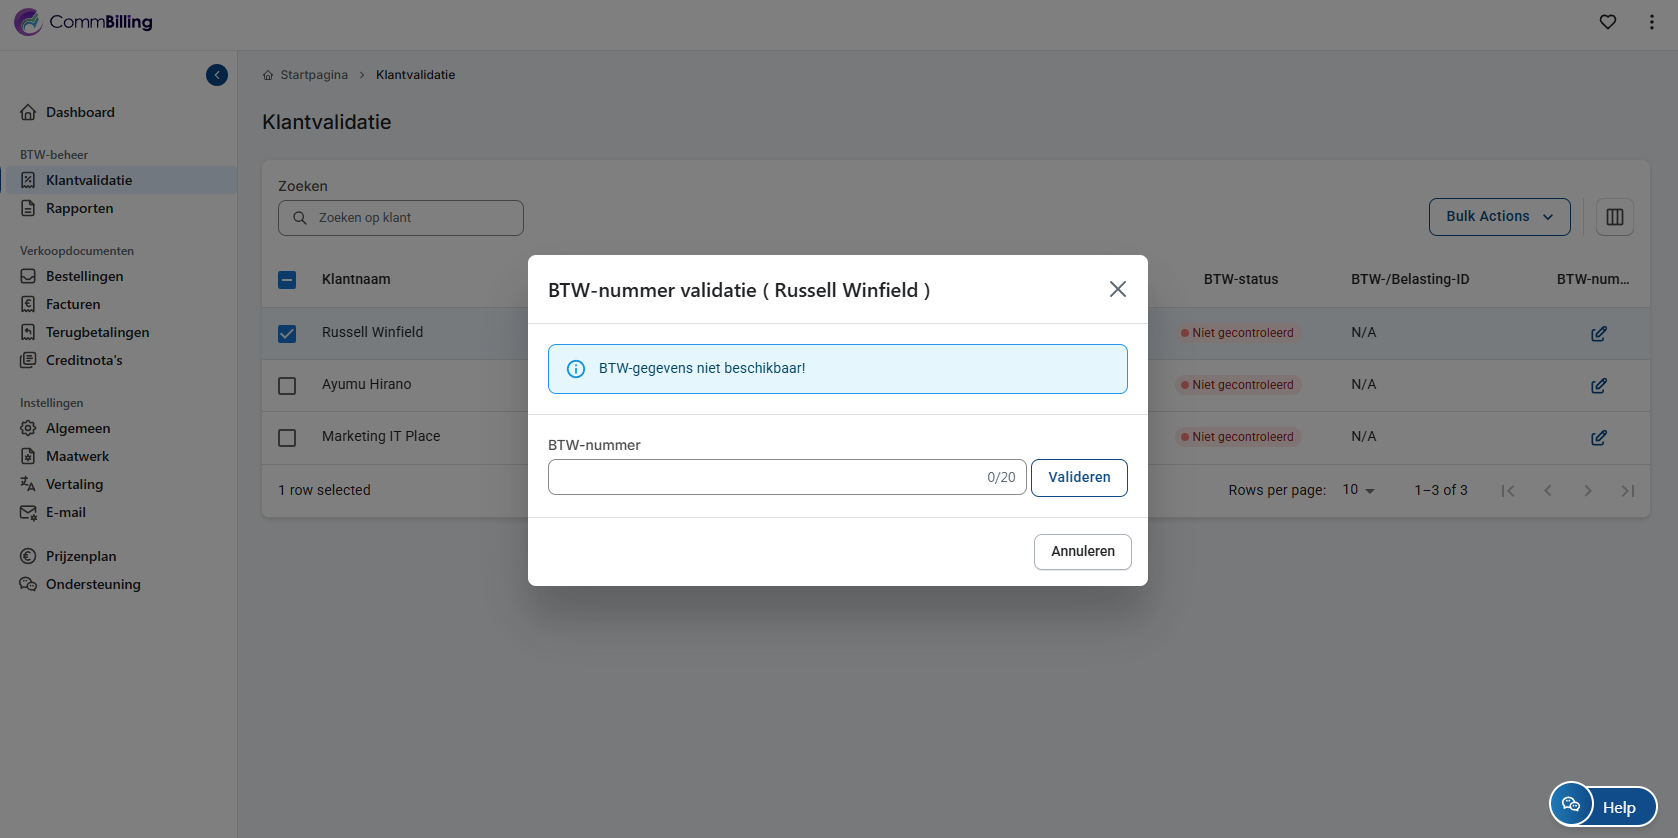Screen dimensions: 1678x838
Task: Close the BTW-nummer validatie dialog
Action: tap(1118, 289)
